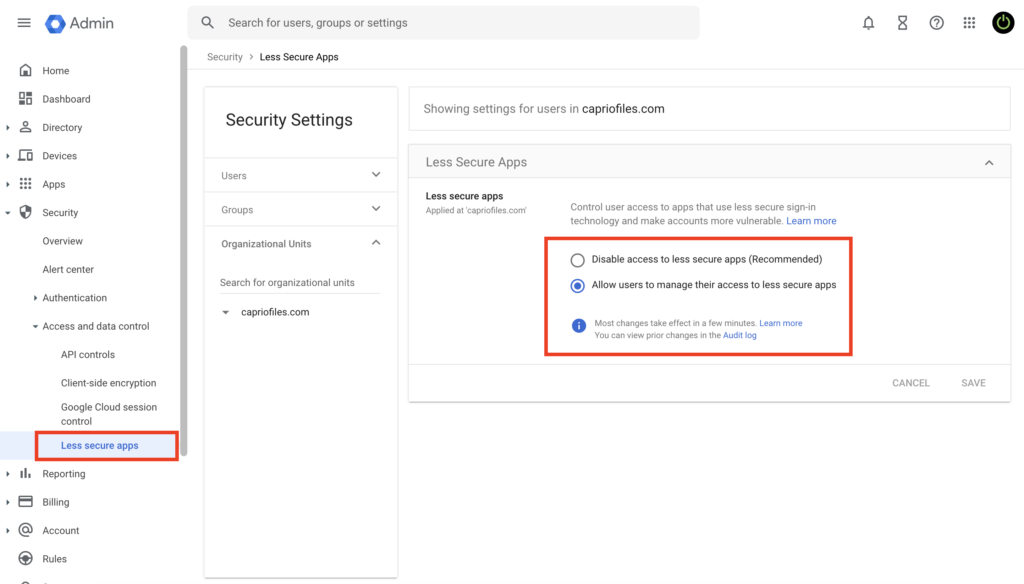The image size is (1024, 584).
Task: Open the tasks hourglass icon
Action: coord(902,23)
